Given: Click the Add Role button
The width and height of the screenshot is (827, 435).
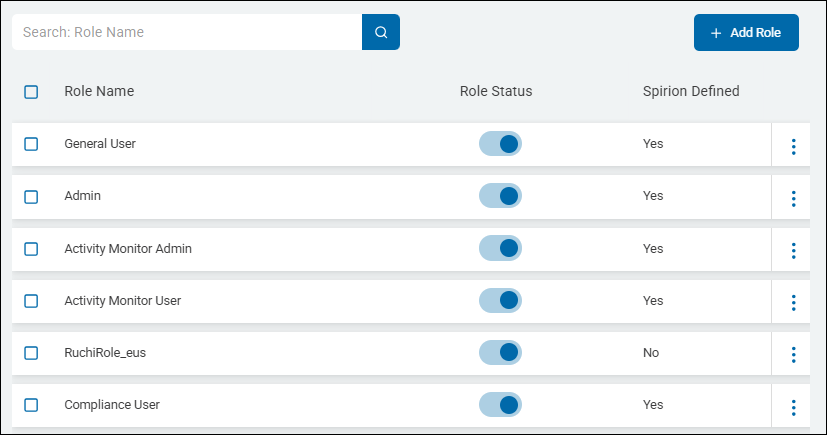Looking at the screenshot, I should pyautogui.click(x=746, y=32).
